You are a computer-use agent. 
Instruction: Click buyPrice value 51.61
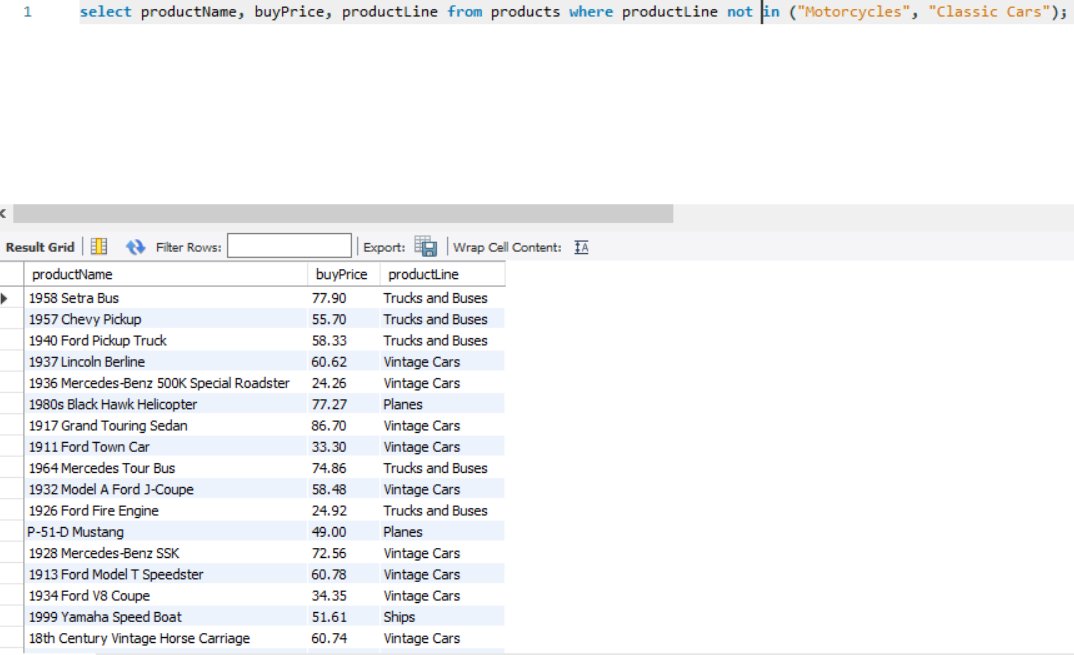pos(344,617)
